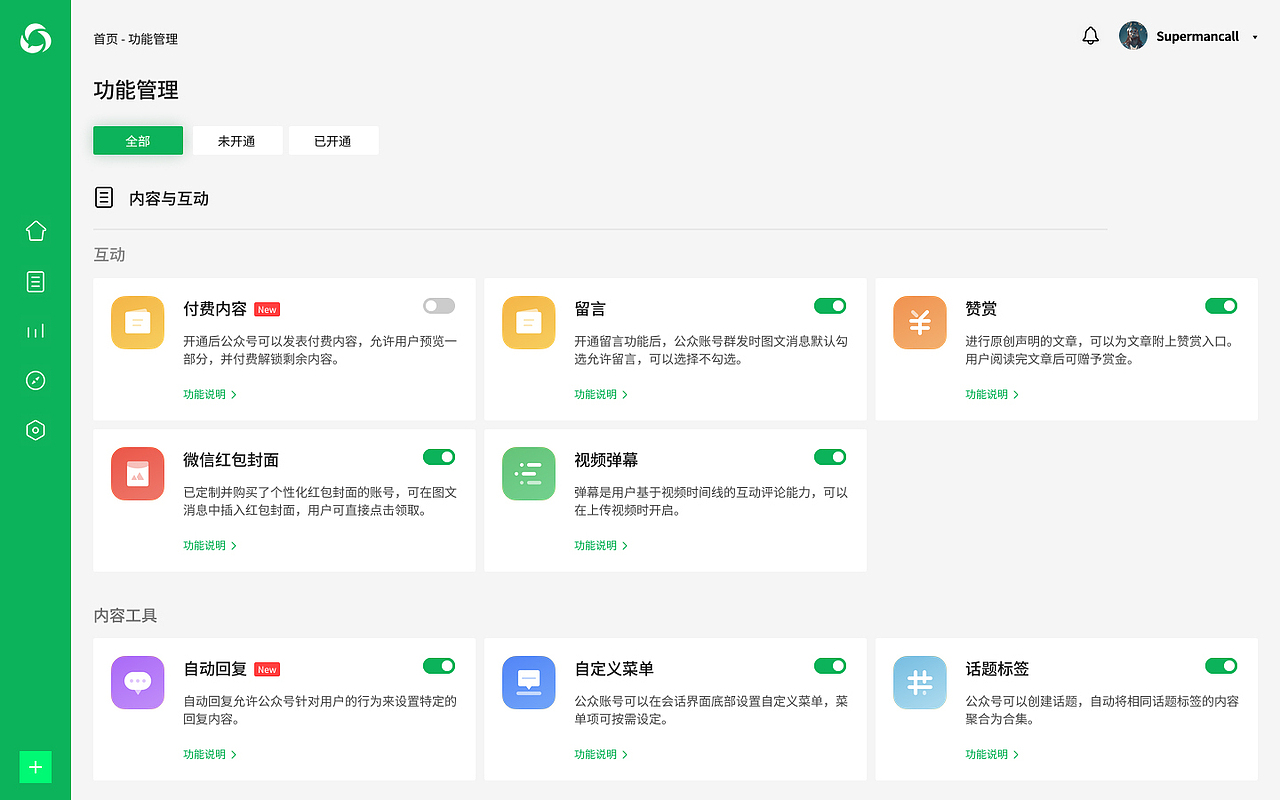
Task: Disable the 留言 feature toggle
Action: point(829,306)
